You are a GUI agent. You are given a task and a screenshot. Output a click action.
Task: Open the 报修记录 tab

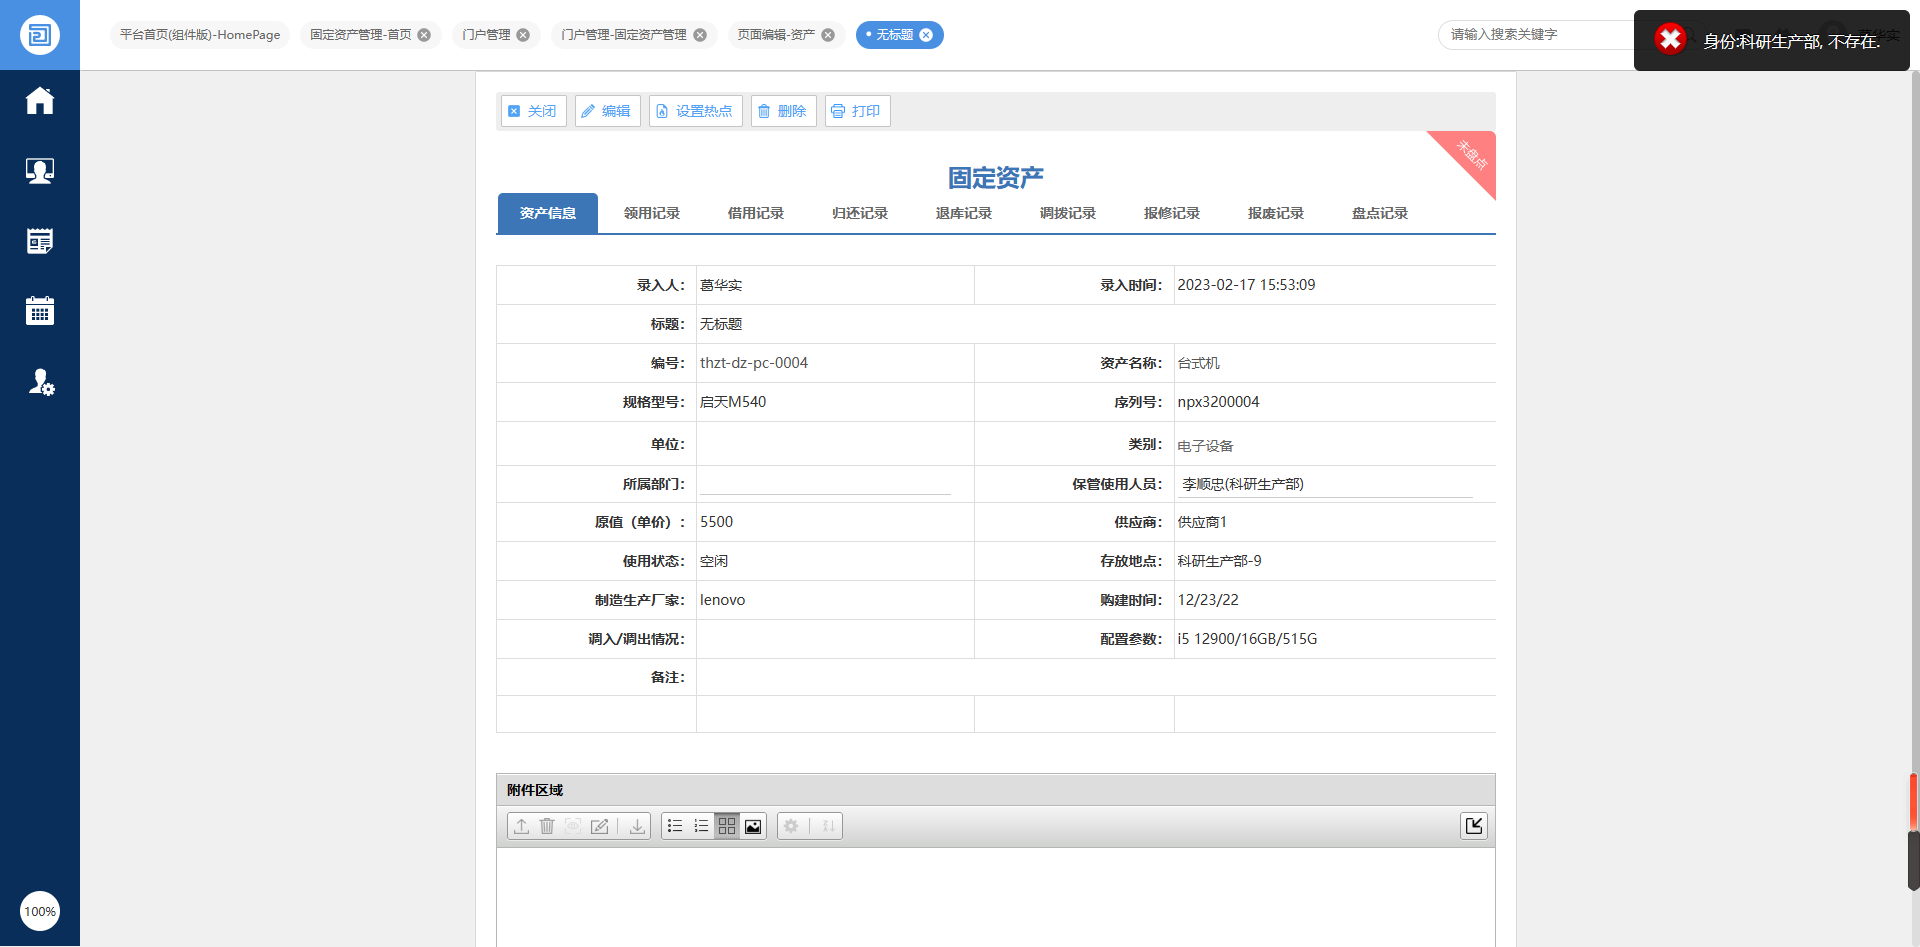[x=1171, y=213]
